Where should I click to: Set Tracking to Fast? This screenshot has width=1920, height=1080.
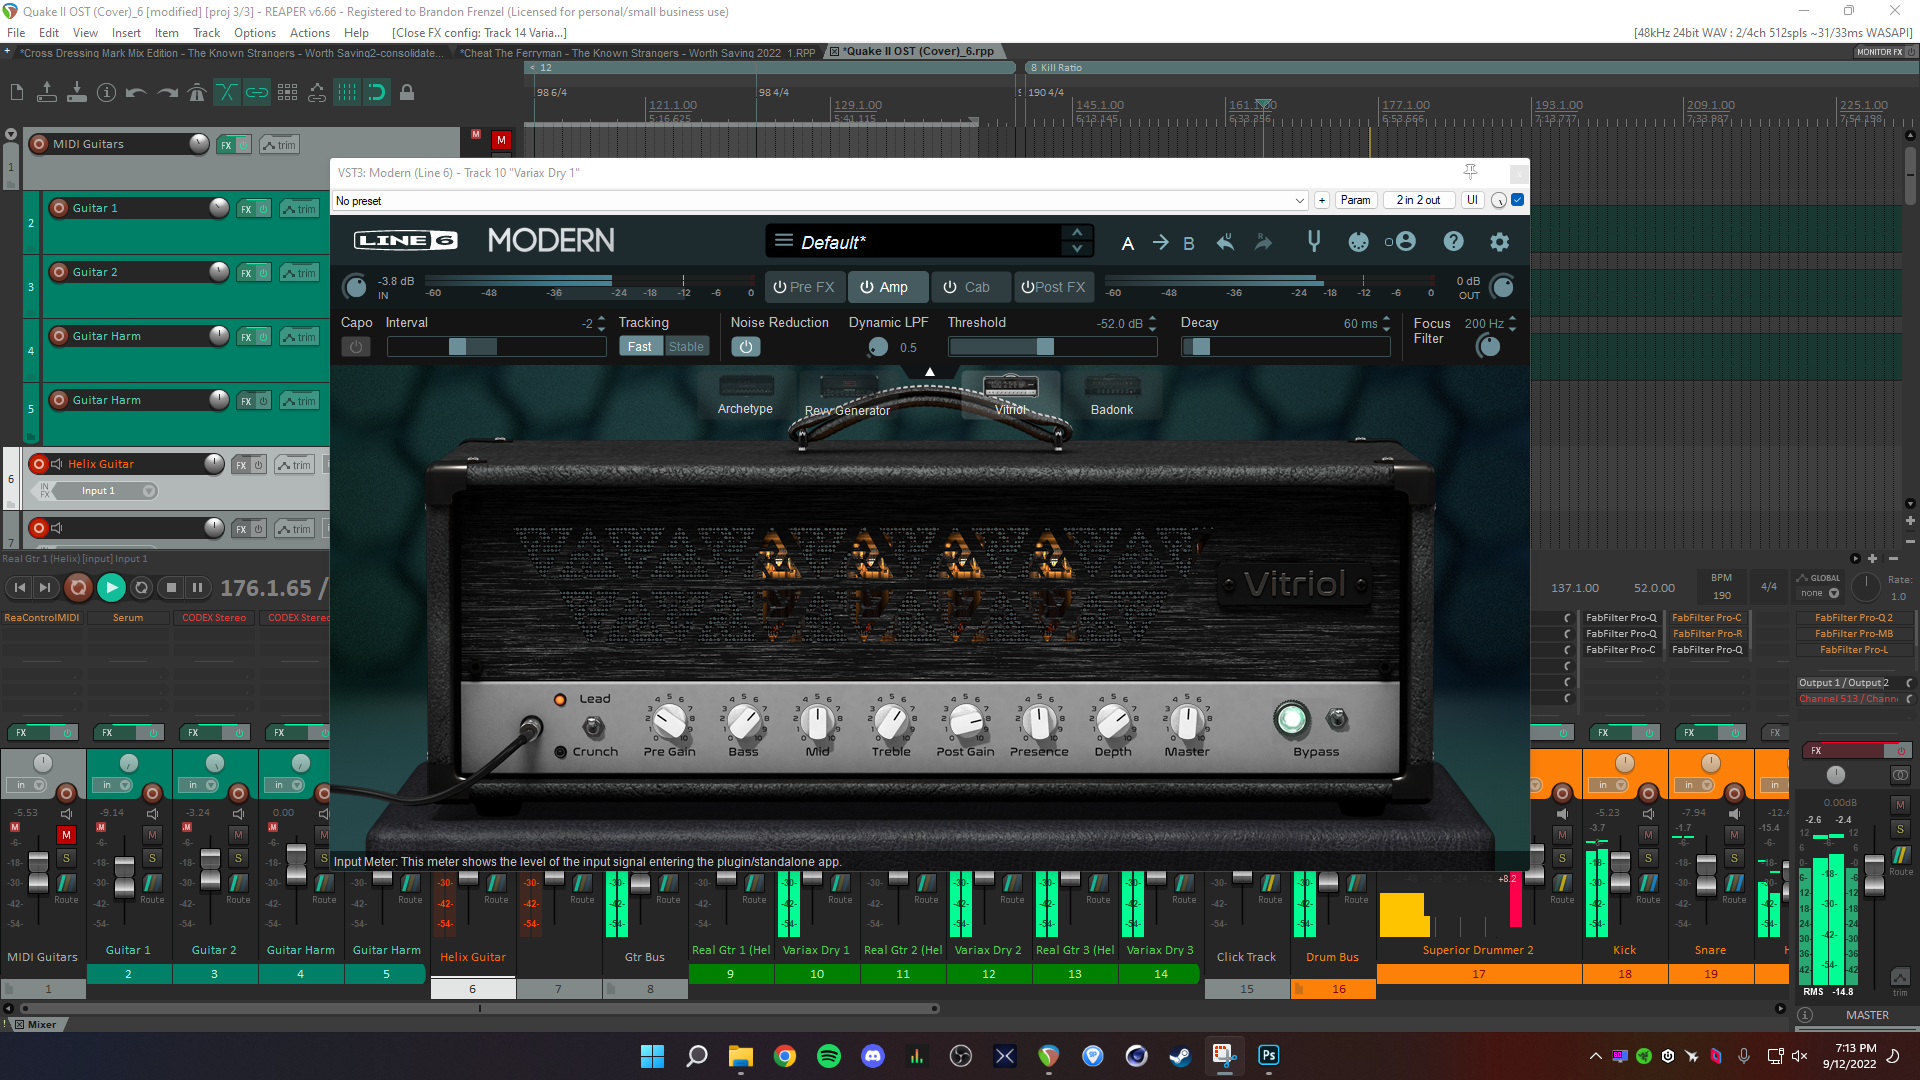click(640, 347)
